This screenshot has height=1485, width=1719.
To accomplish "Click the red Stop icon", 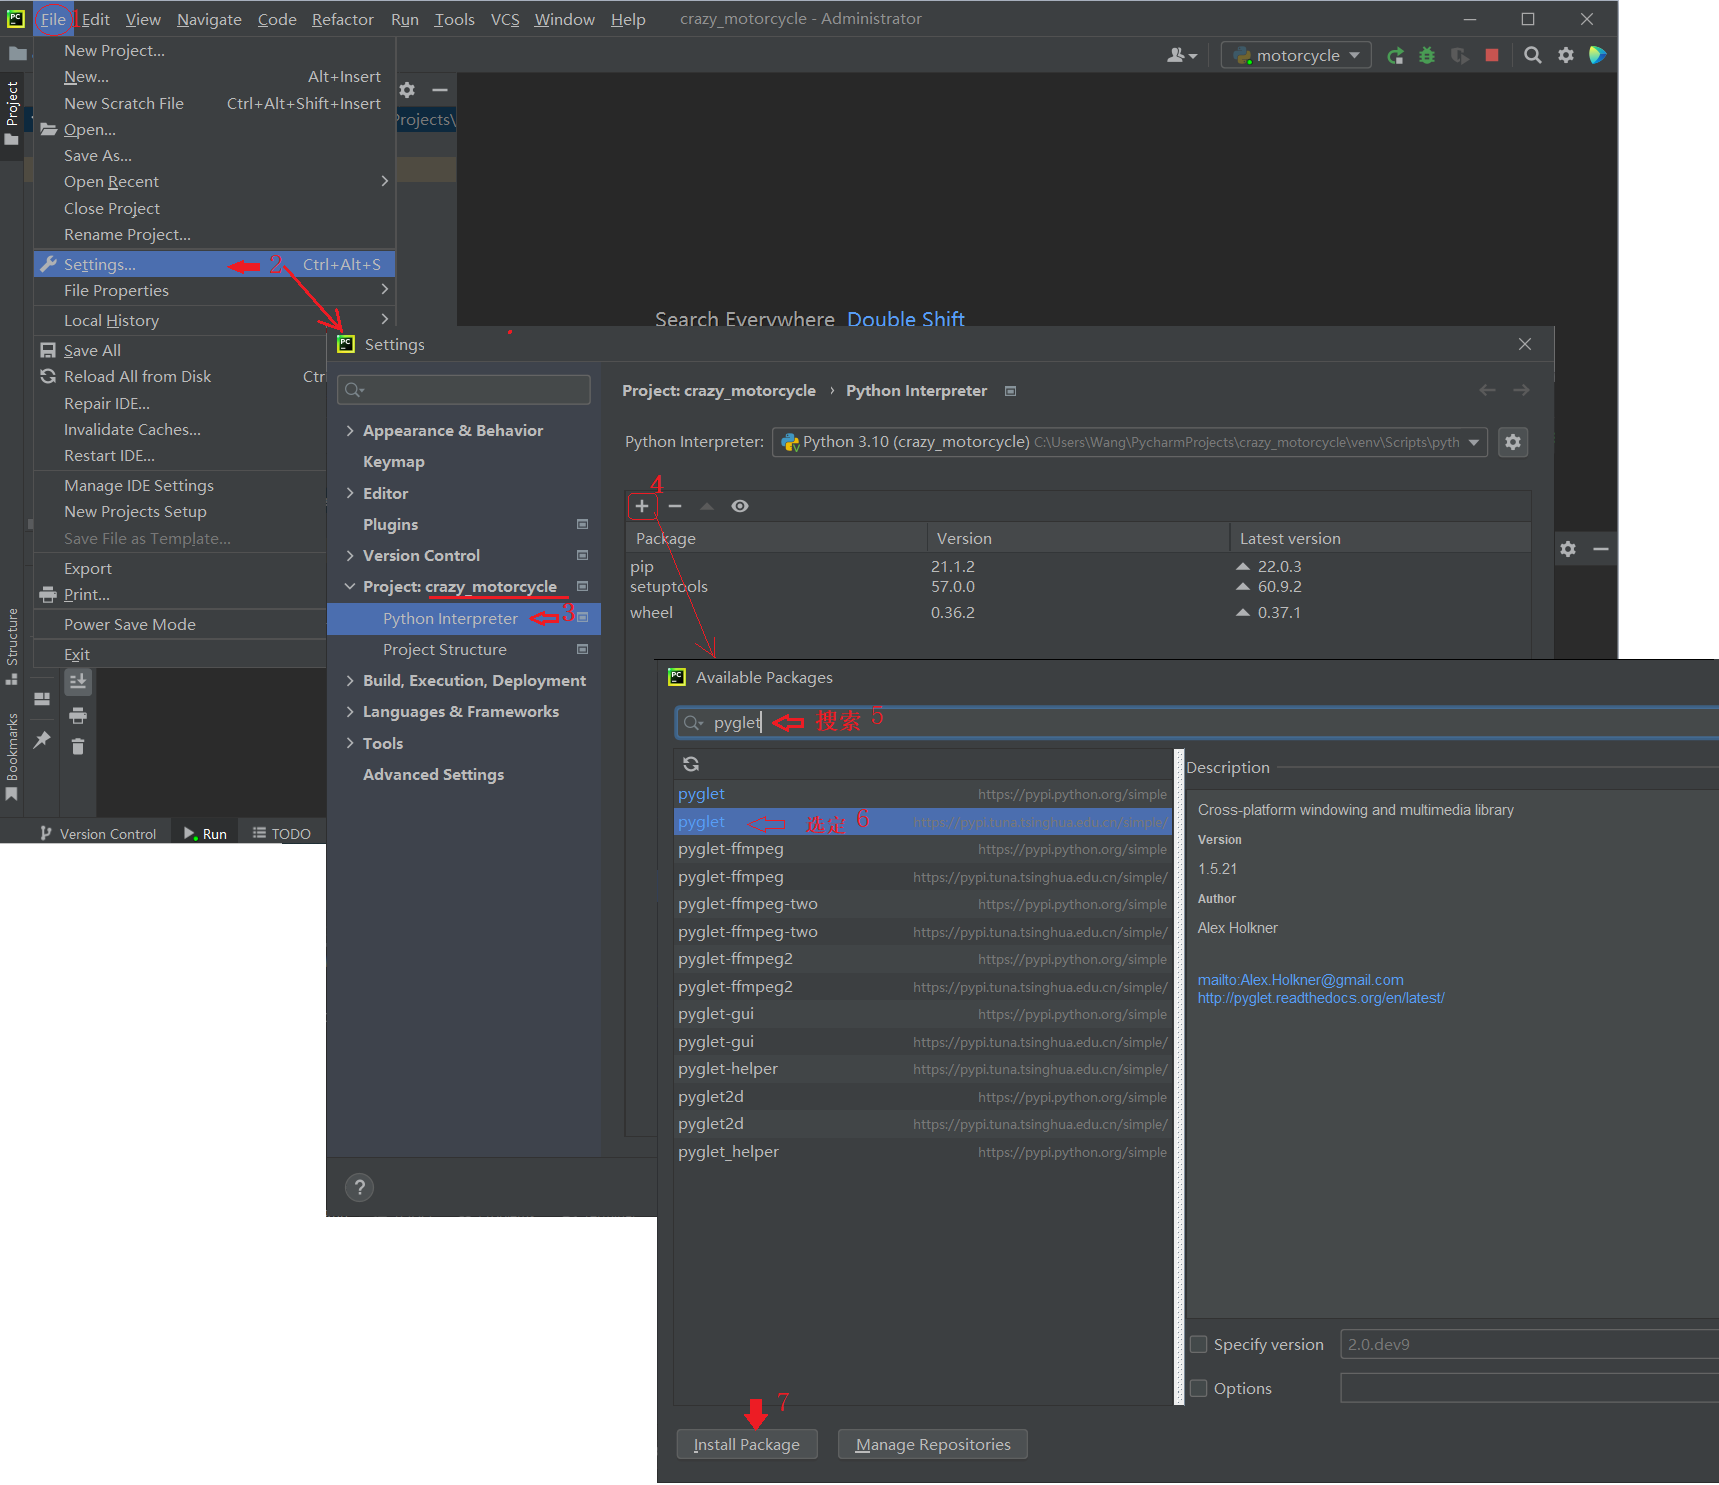I will click(x=1492, y=55).
